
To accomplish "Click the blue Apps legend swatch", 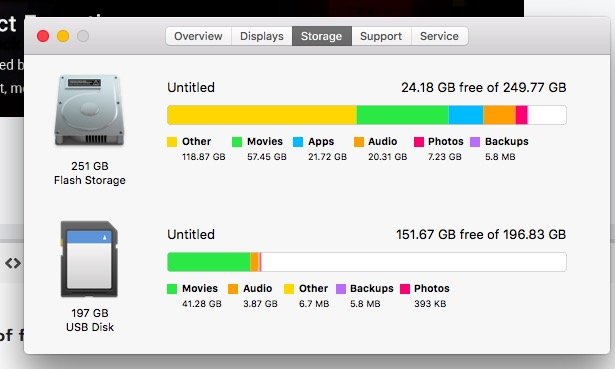I will (298, 142).
